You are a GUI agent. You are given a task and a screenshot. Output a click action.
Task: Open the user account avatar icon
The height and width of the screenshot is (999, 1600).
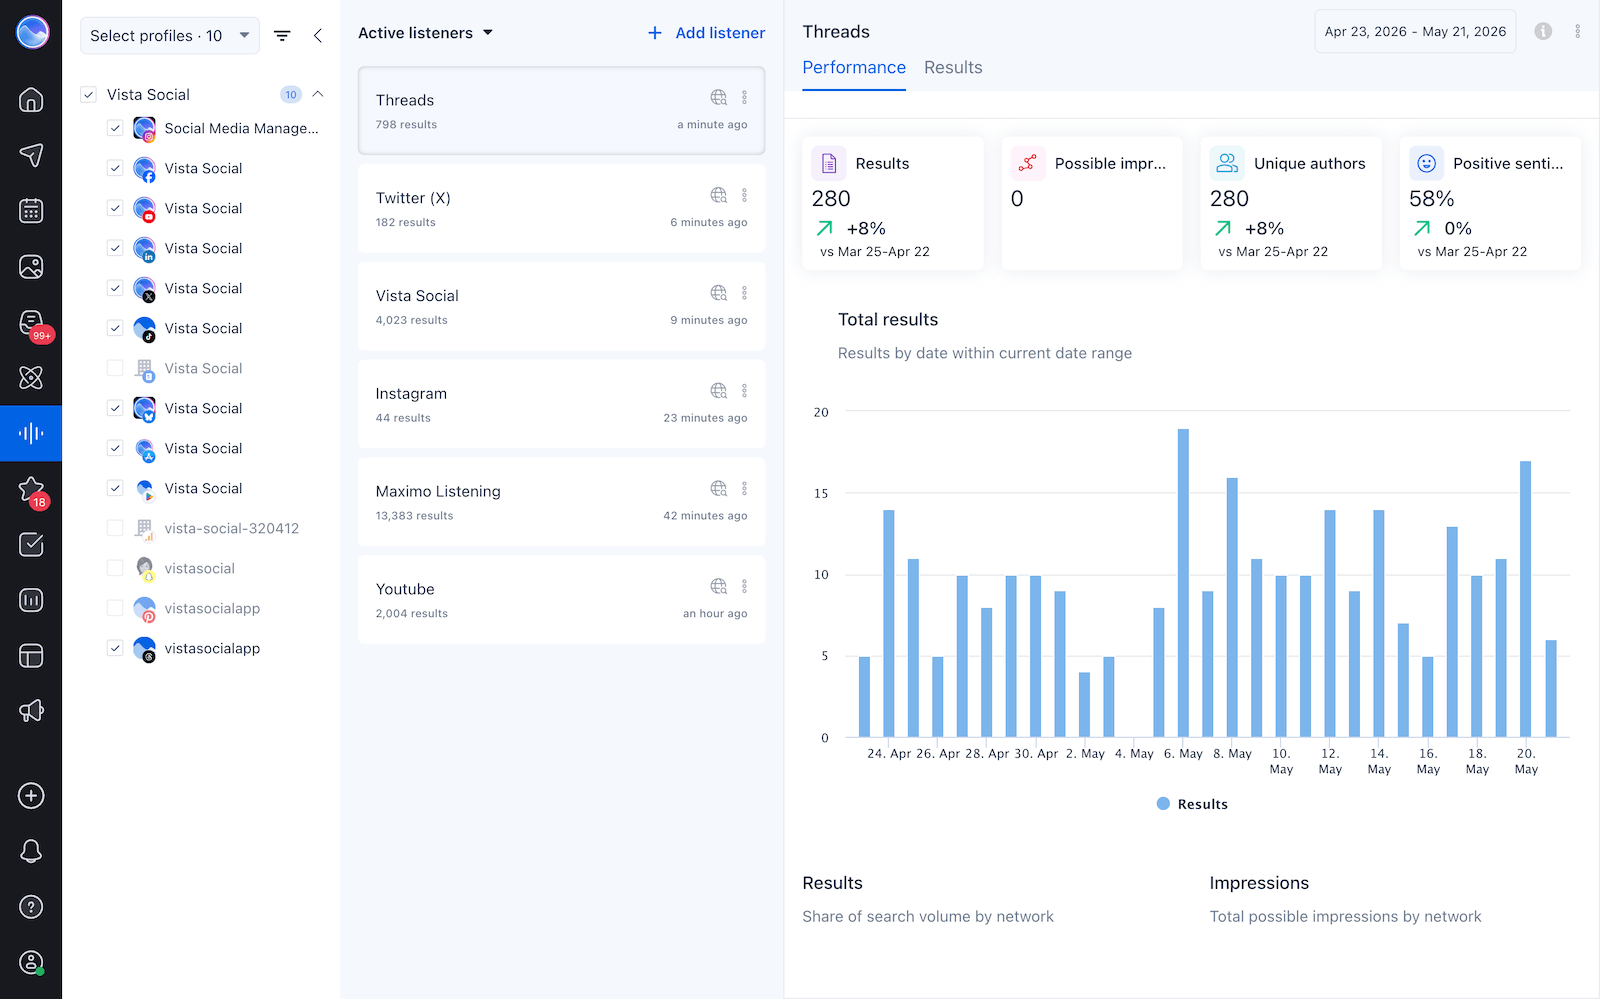click(31, 963)
